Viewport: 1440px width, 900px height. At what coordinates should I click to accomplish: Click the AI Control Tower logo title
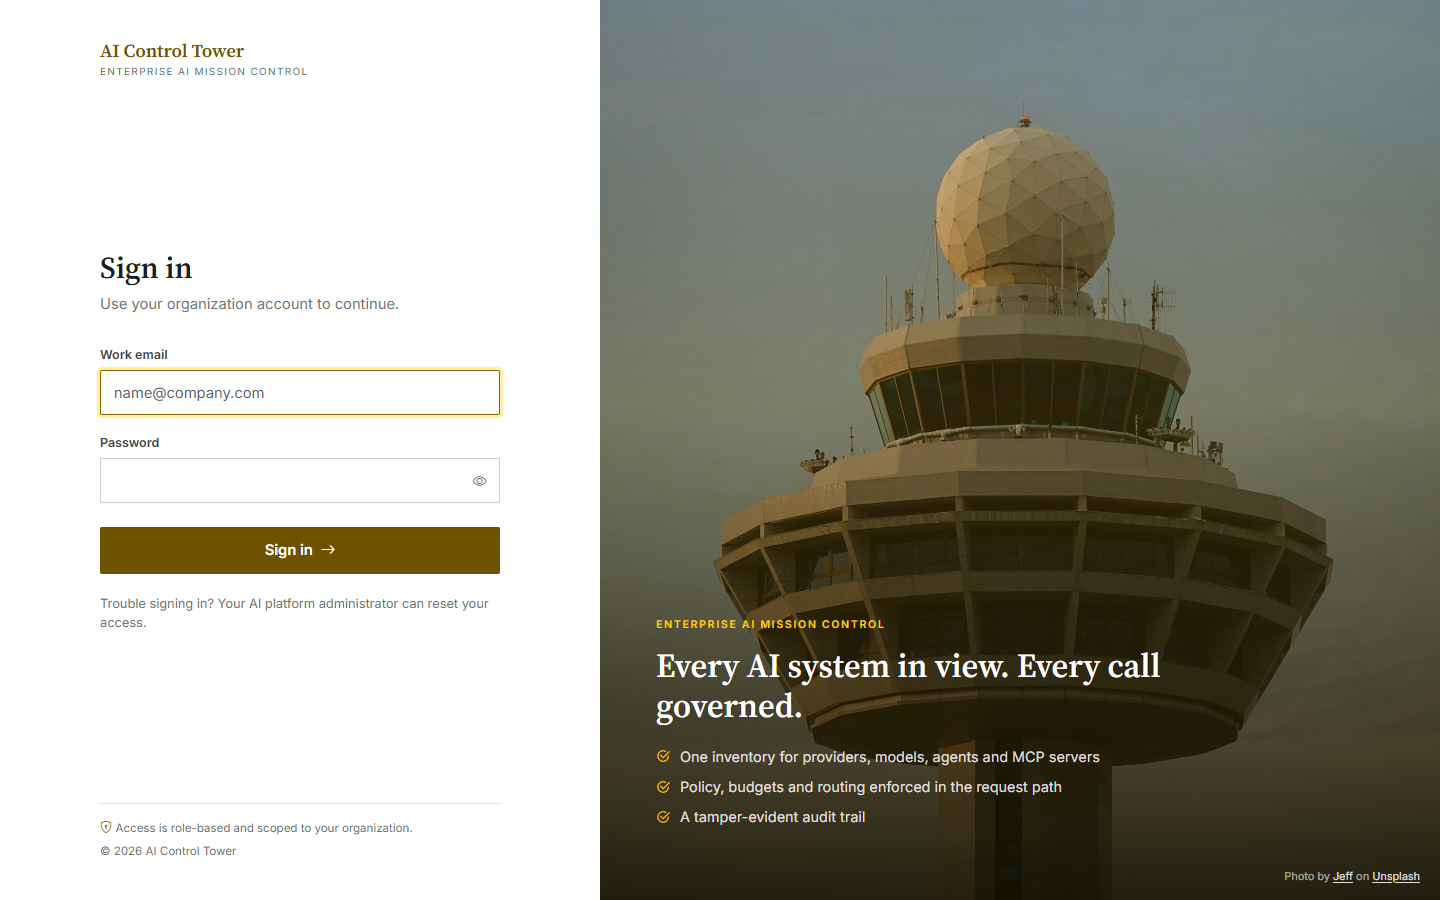[x=172, y=51]
